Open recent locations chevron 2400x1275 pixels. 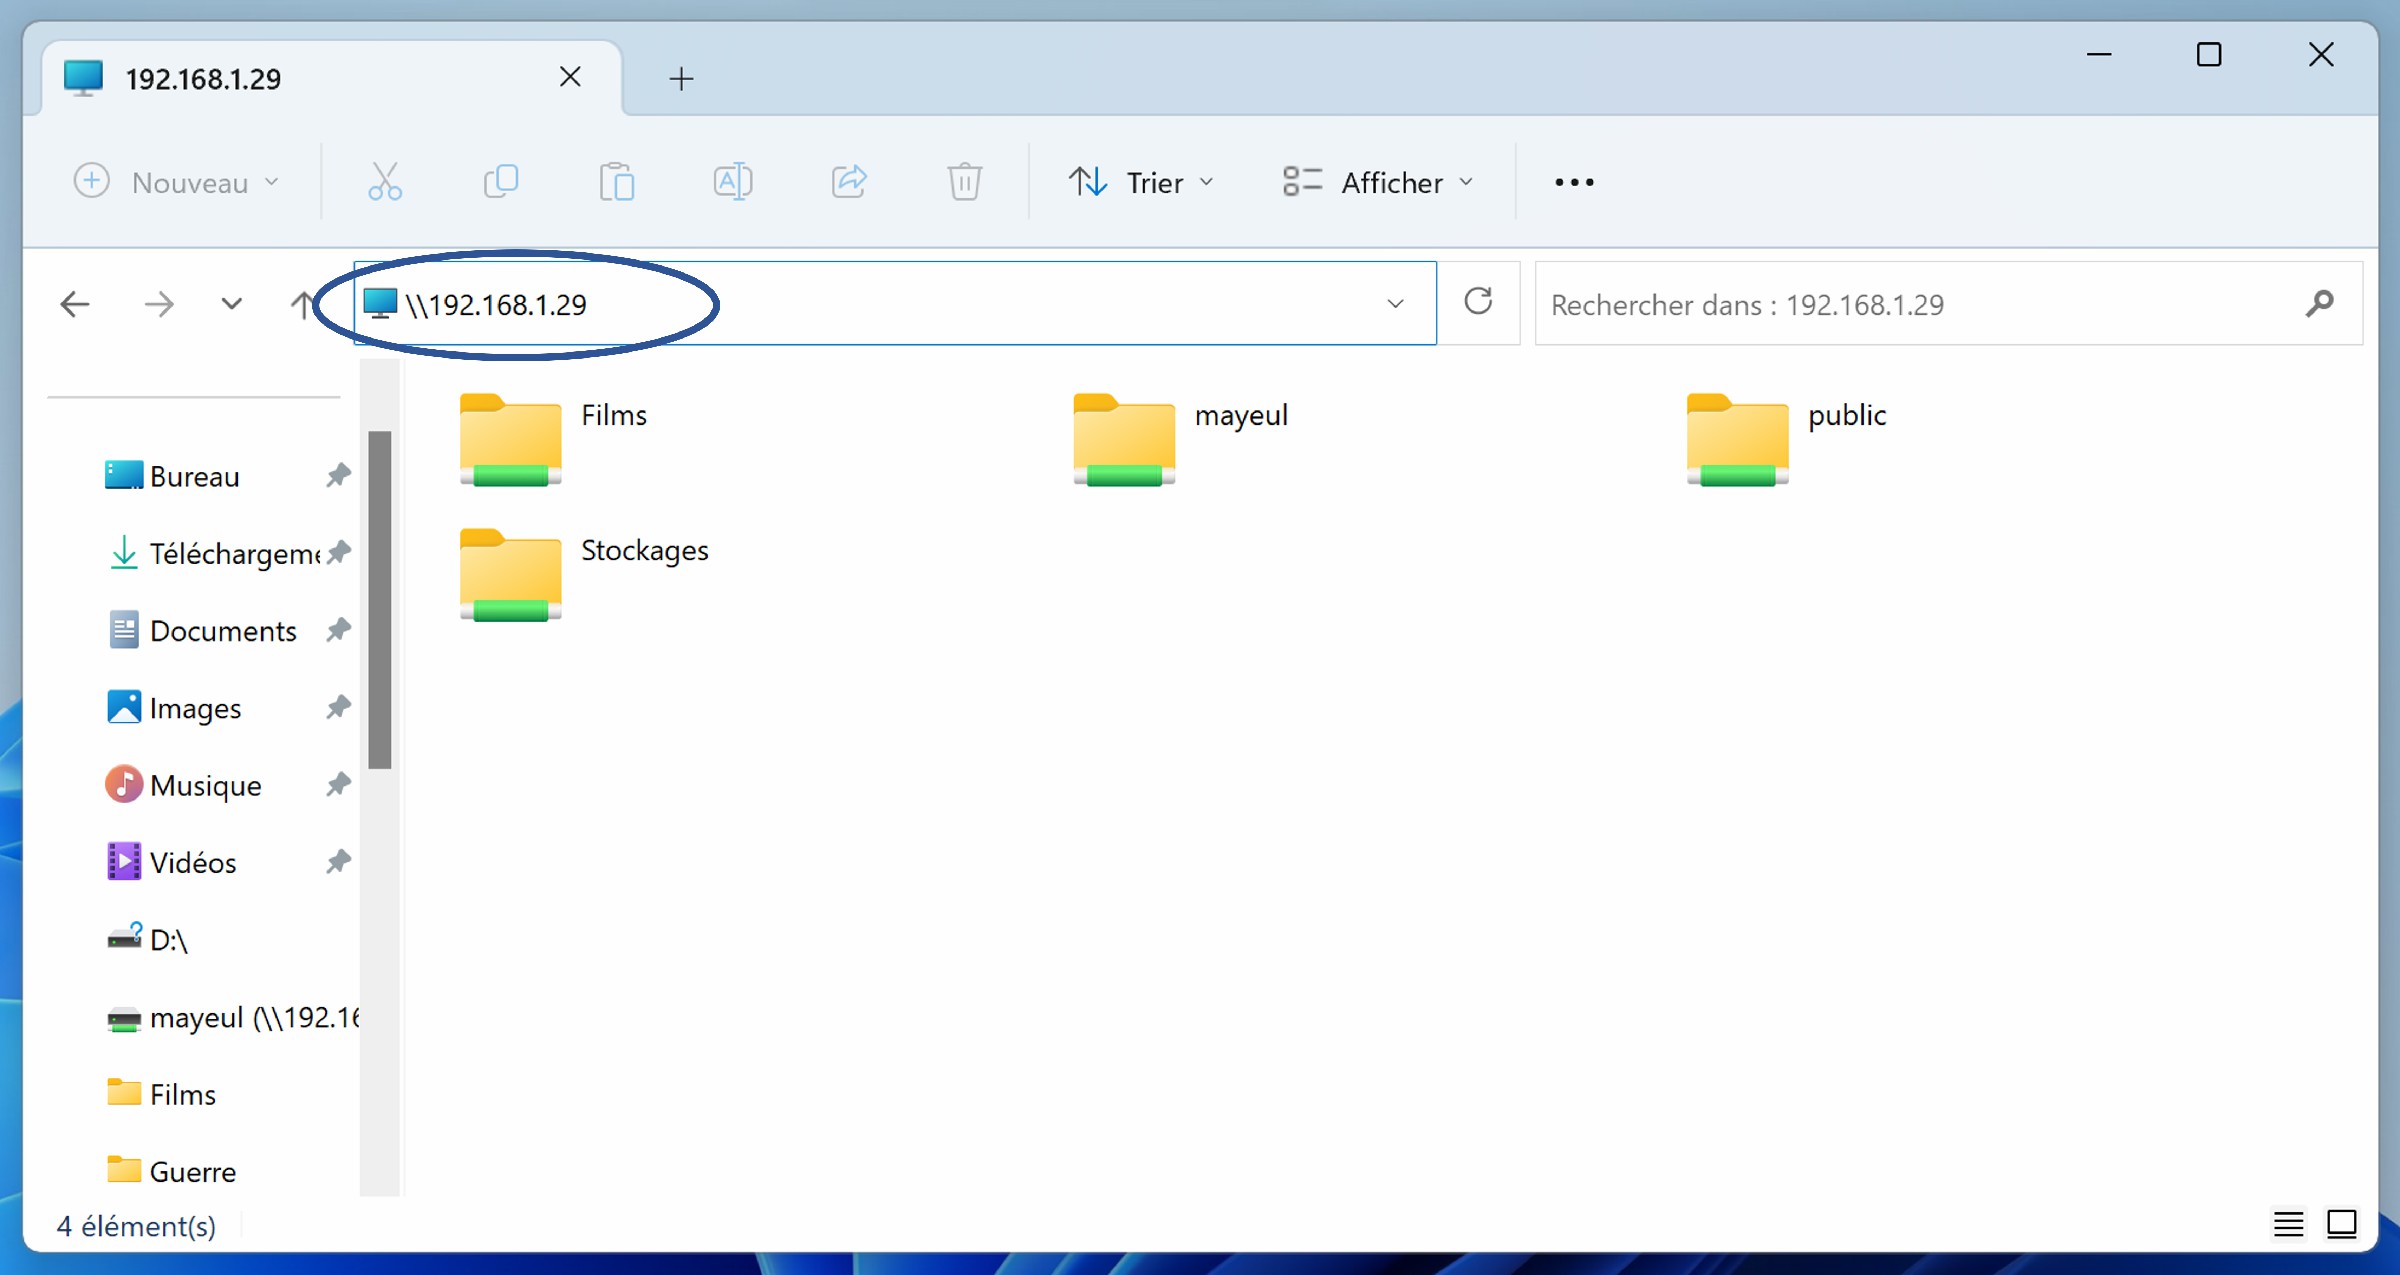[x=231, y=304]
